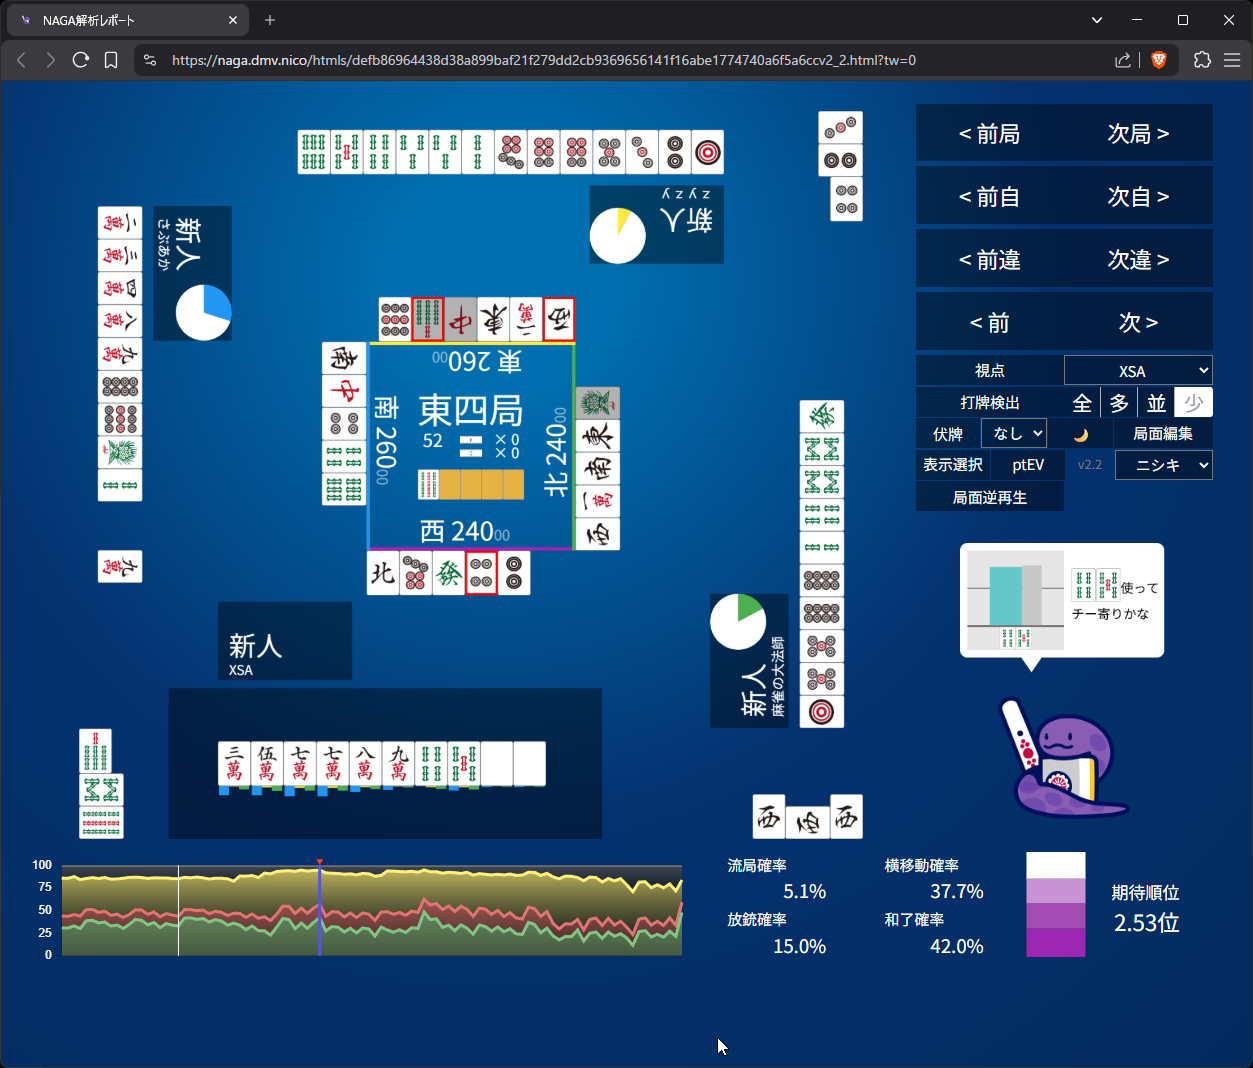Go to next round with 次局 >
Viewport: 1253px width, 1068px height.
[1138, 134]
